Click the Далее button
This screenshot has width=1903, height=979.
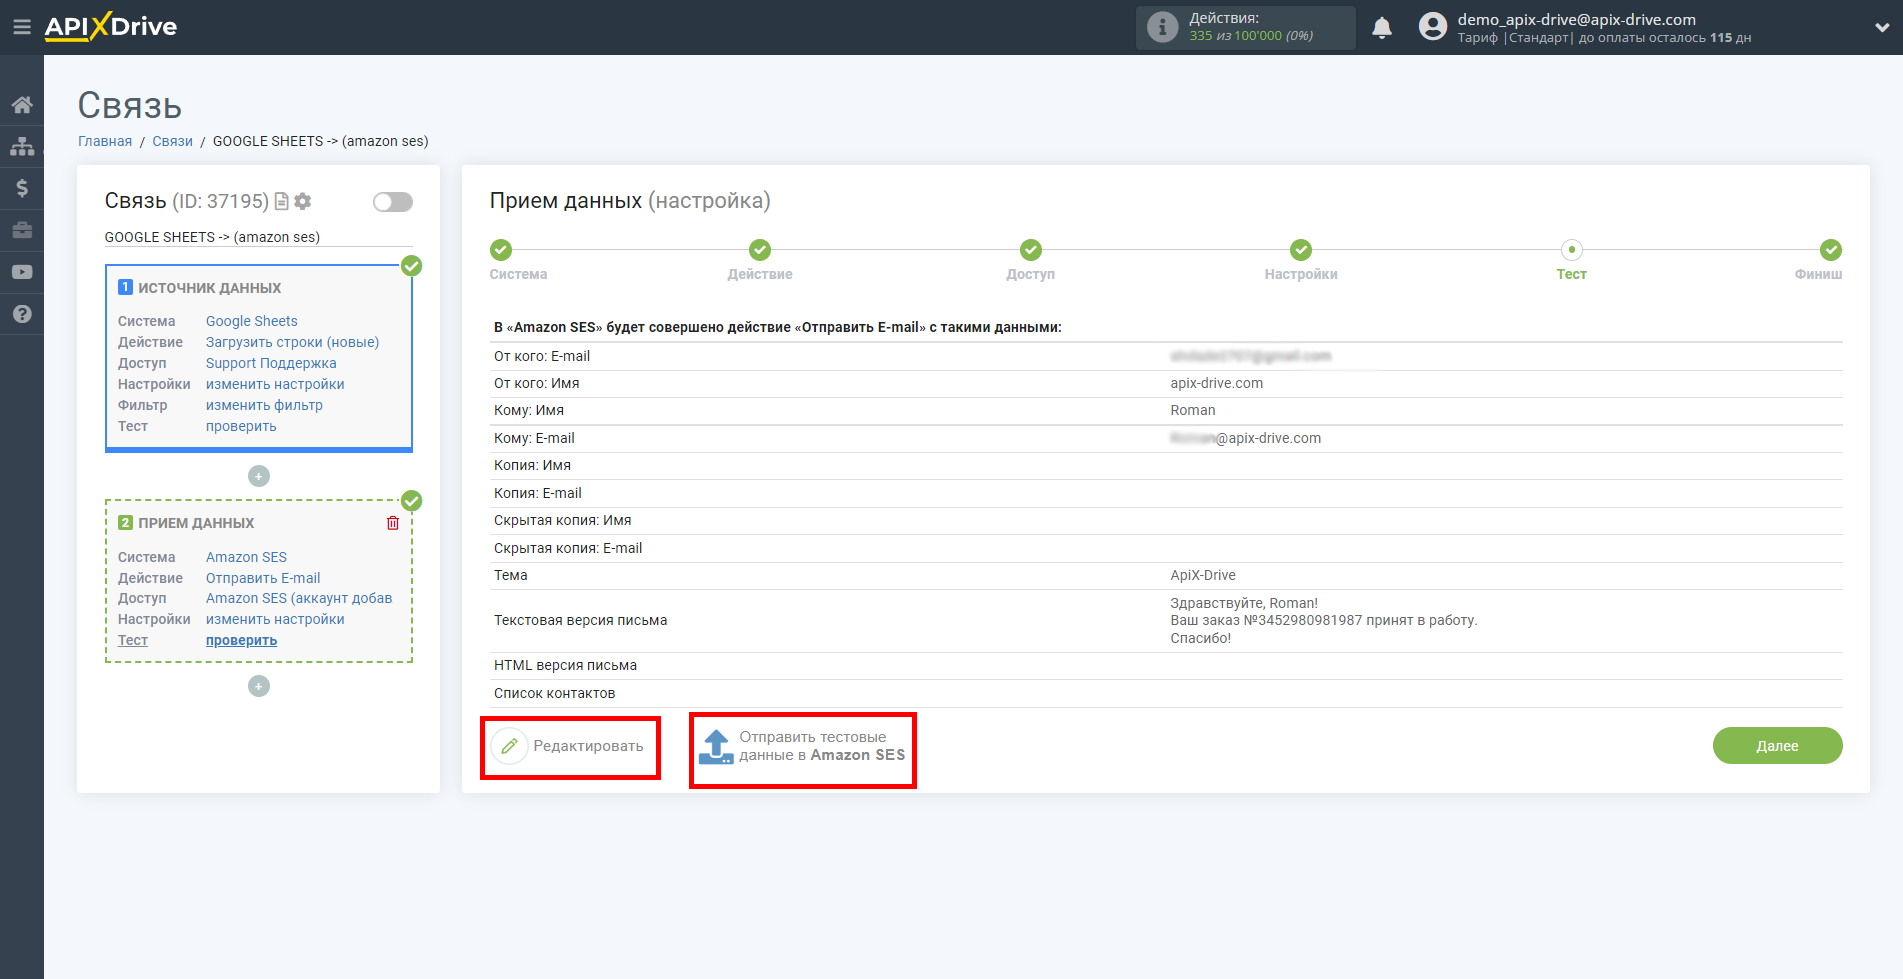click(x=1777, y=746)
